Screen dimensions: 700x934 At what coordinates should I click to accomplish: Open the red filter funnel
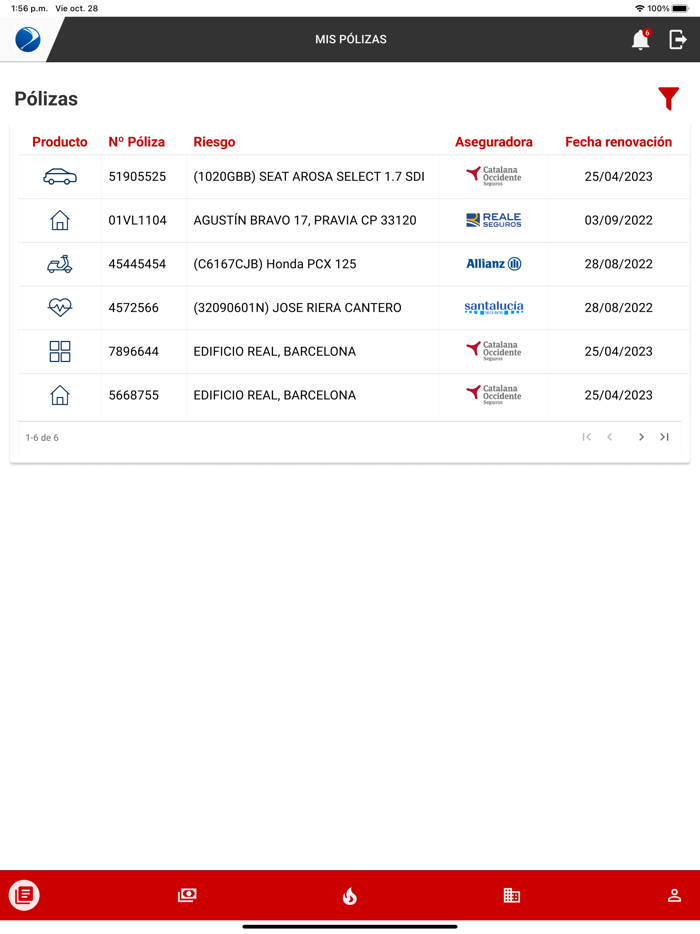point(668,98)
